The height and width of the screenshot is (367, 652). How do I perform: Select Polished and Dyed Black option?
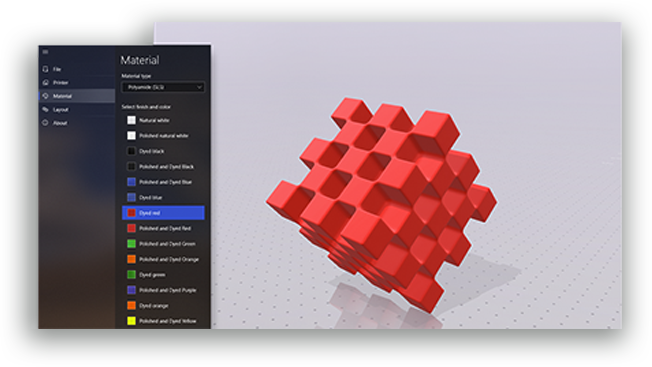click(x=163, y=166)
